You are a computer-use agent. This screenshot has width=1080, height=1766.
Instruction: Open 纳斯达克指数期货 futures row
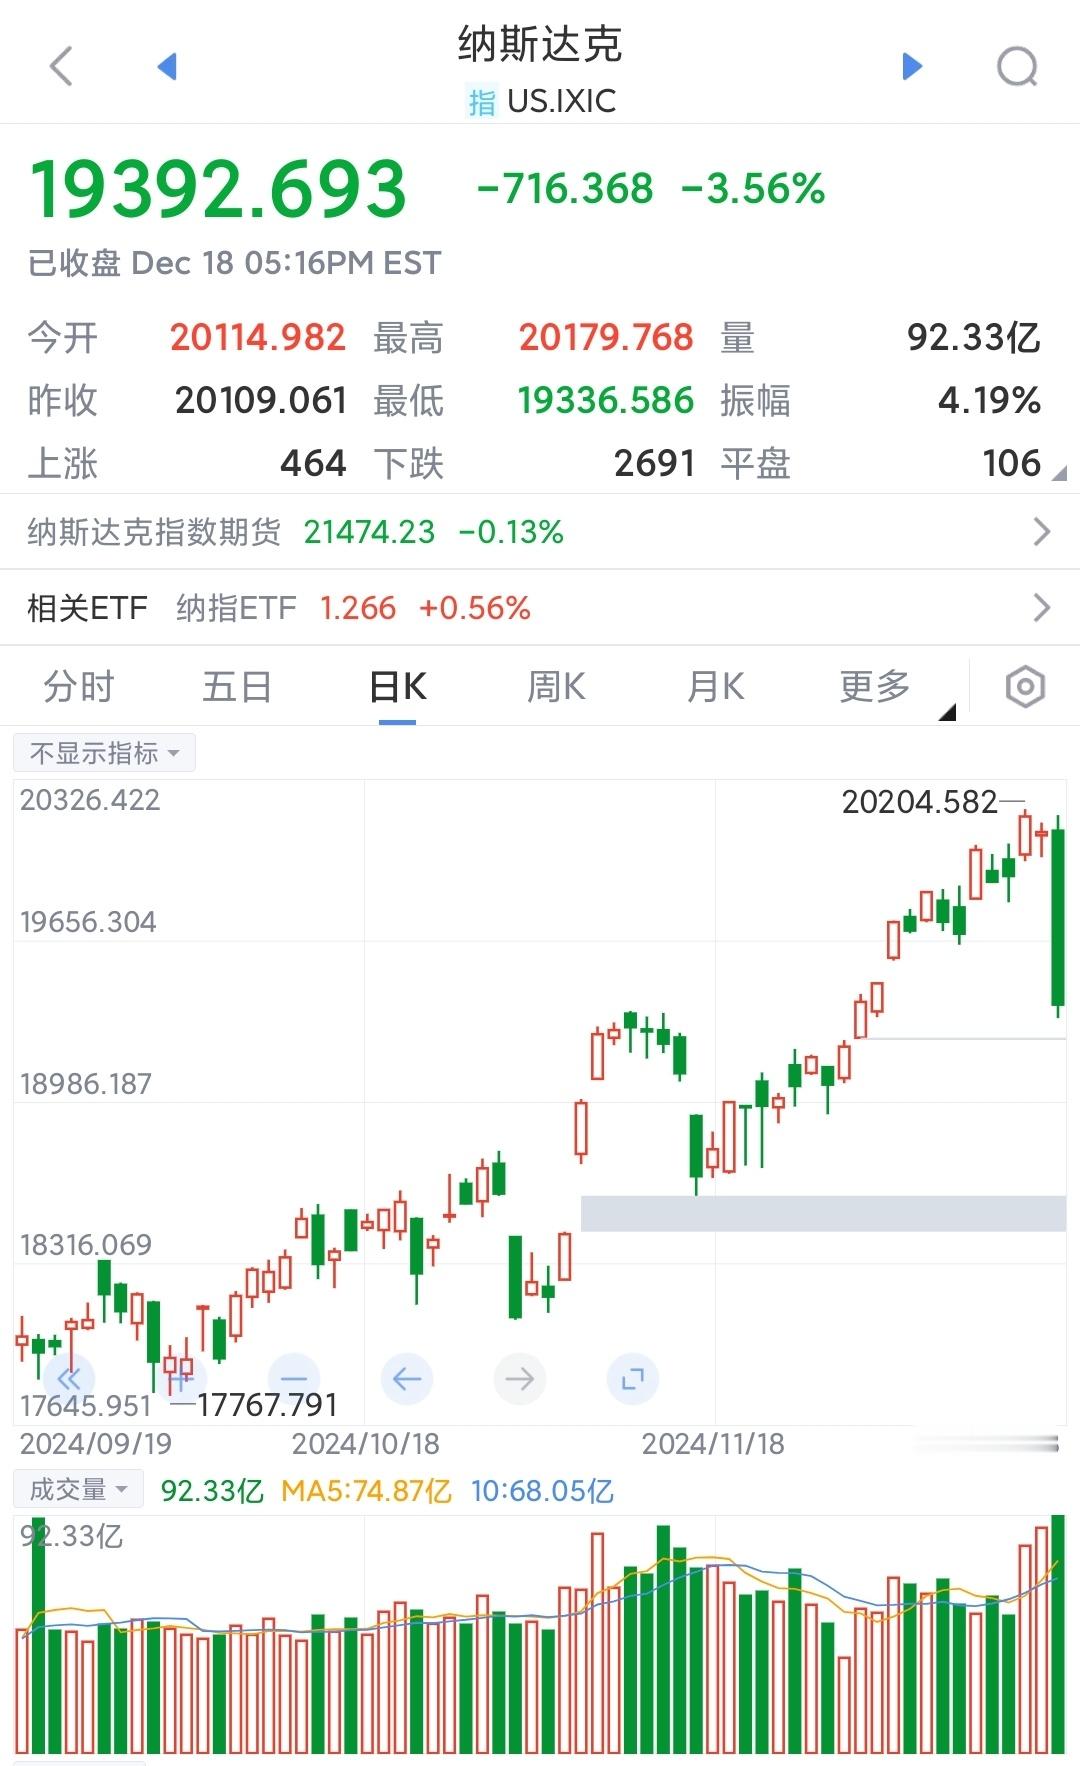click(x=540, y=532)
